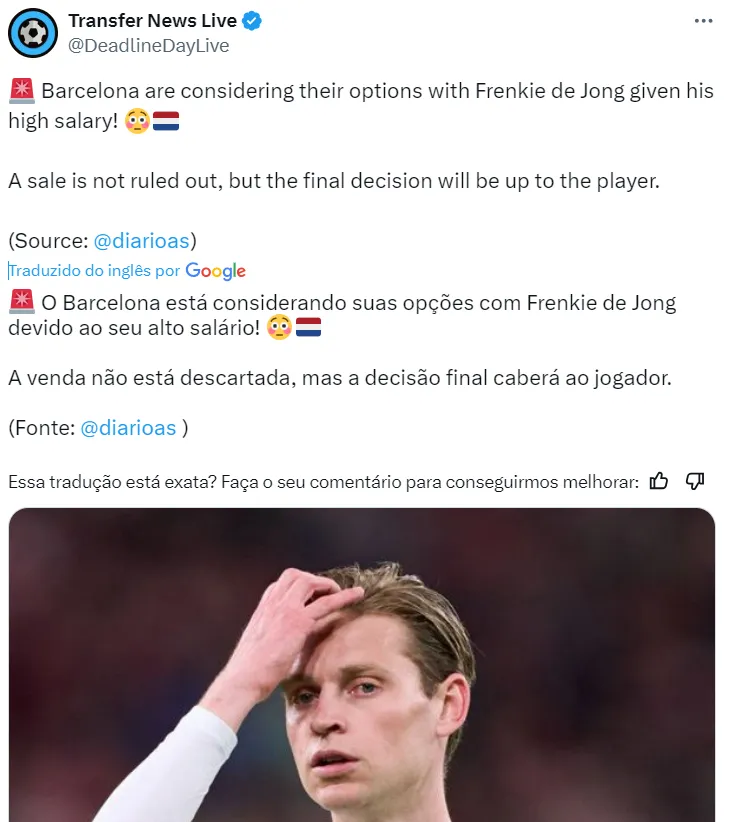Open the @DeadlineDayLive handle
The image size is (731, 822).
pyautogui.click(x=148, y=45)
